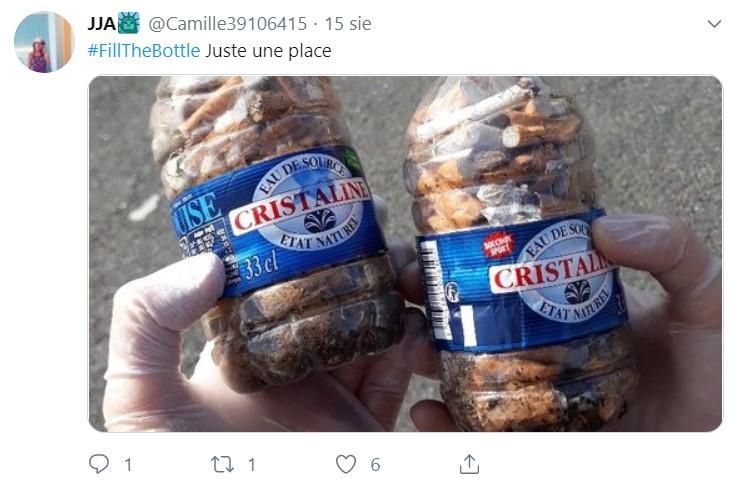Image resolution: width=741 pixels, height=487 pixels.
Task: Open the @Camille39106415 handle link
Action: tap(228, 24)
